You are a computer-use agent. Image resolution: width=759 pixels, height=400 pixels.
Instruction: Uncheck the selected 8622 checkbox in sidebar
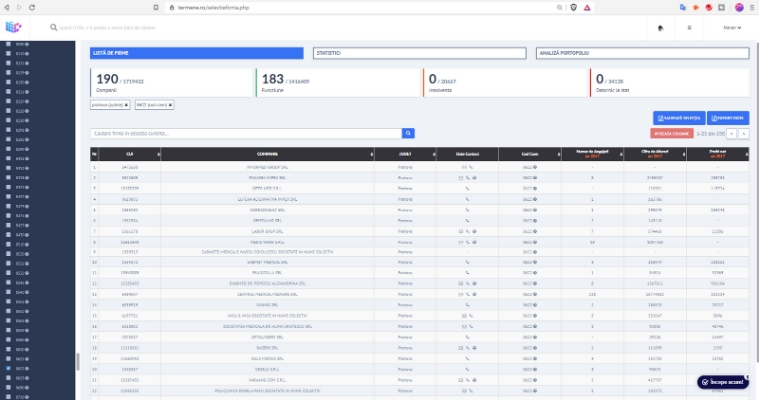pos(8,369)
